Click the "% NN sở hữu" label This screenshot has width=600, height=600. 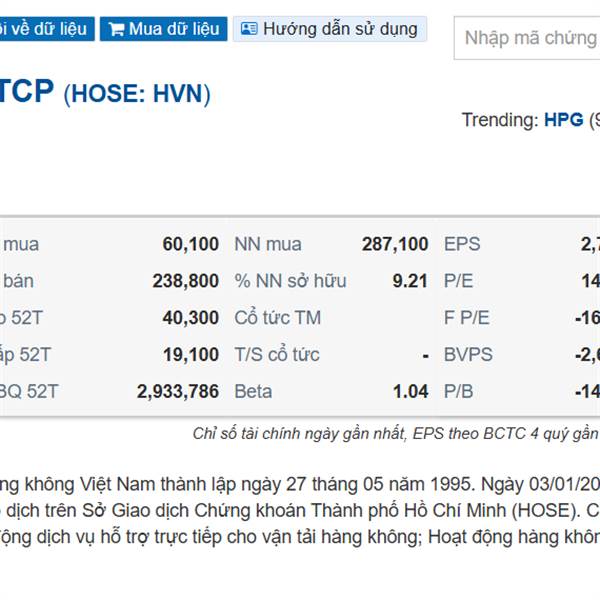[290, 281]
